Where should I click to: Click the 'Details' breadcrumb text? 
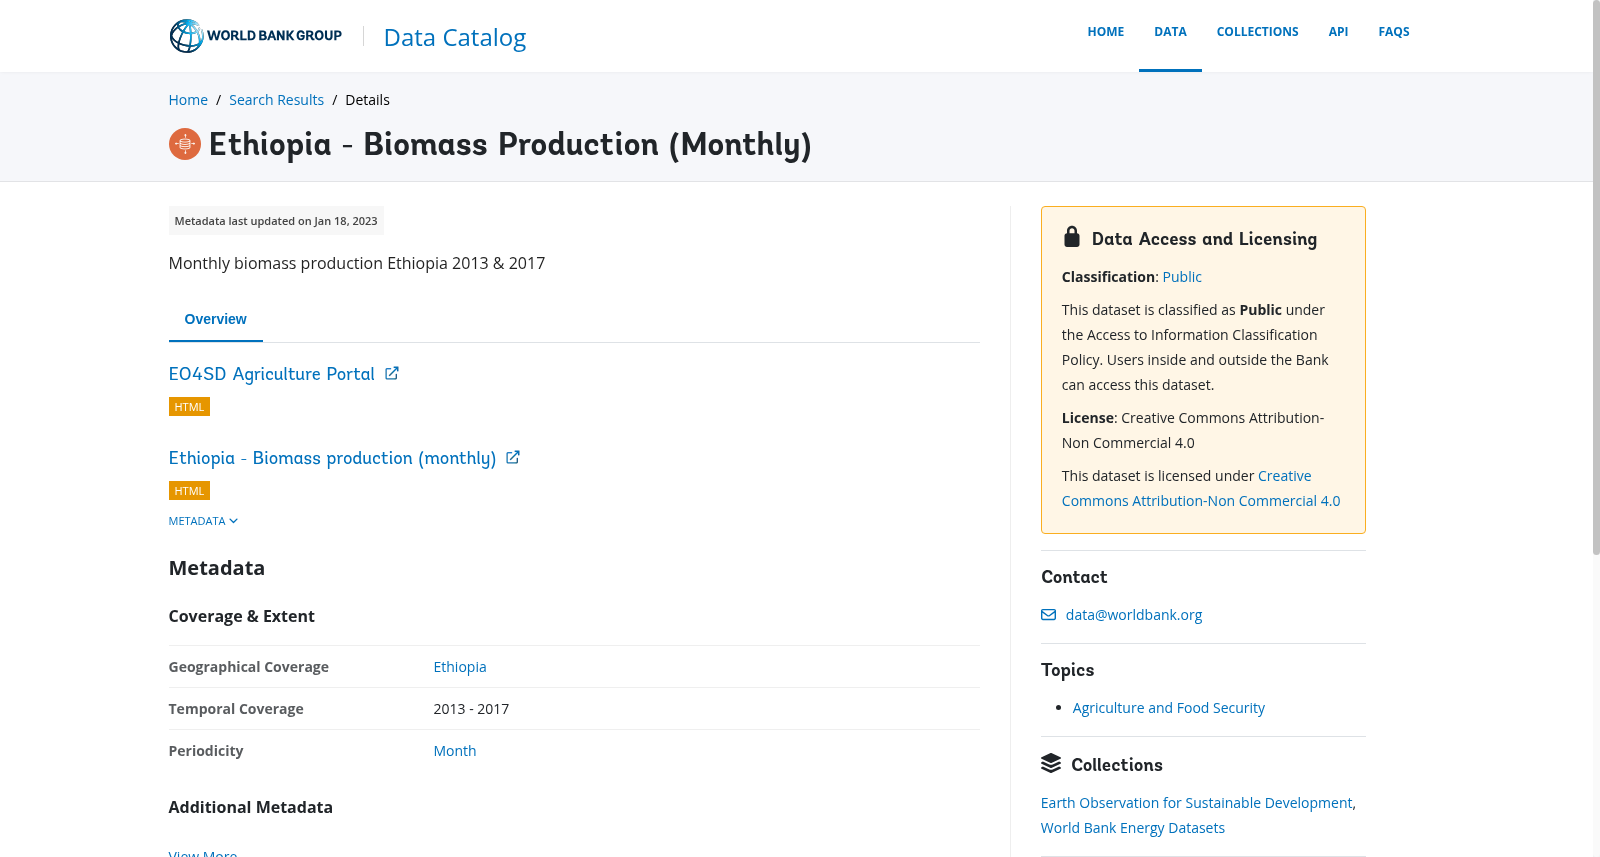[367, 100]
